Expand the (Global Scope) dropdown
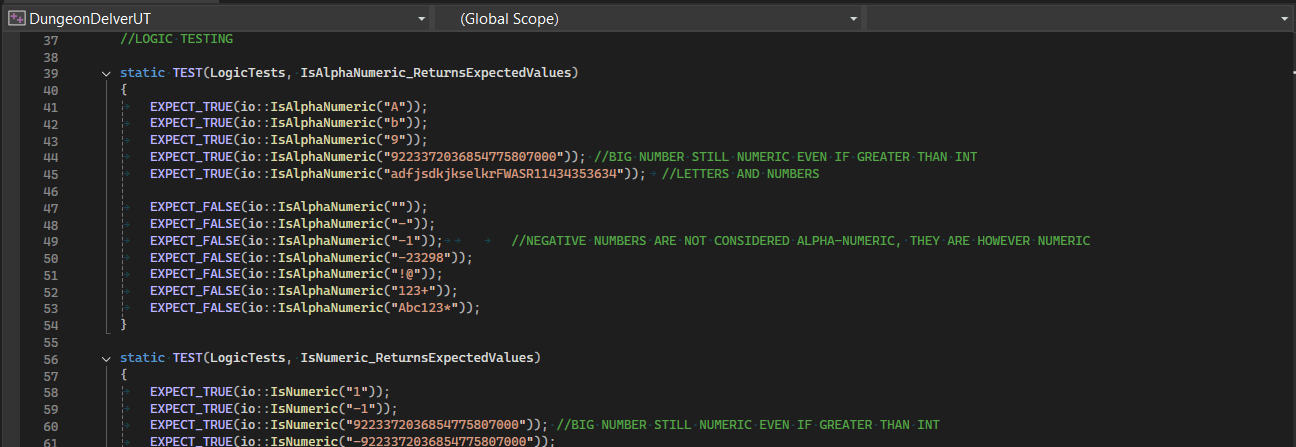The image size is (1296, 447). coord(853,18)
